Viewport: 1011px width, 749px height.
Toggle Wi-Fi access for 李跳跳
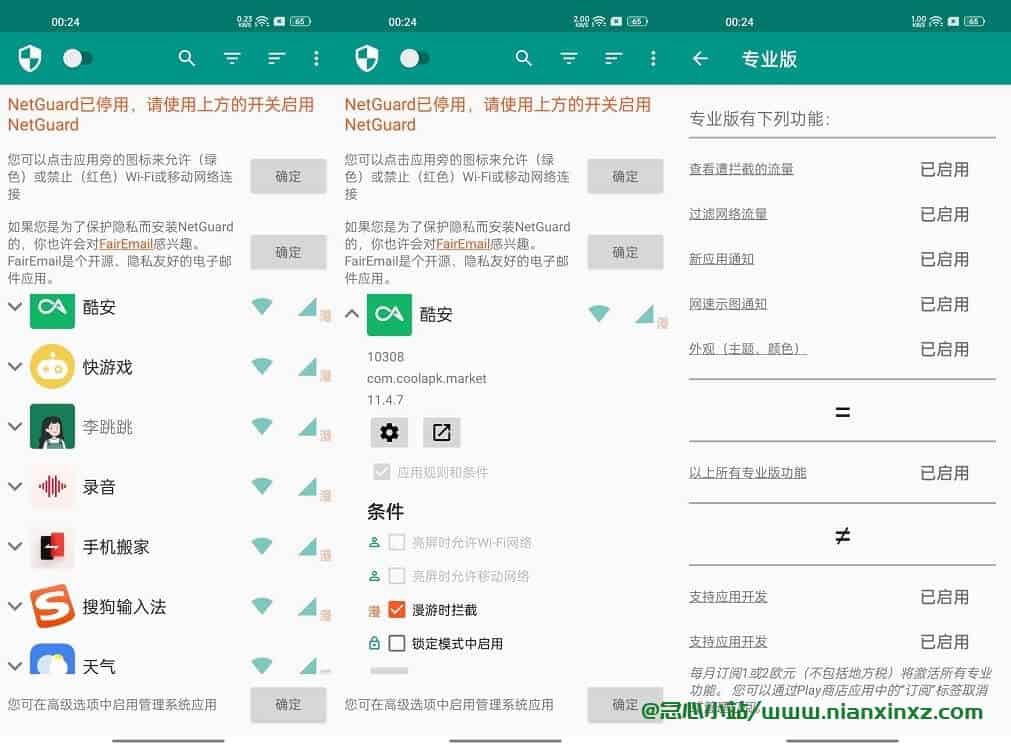click(x=262, y=427)
